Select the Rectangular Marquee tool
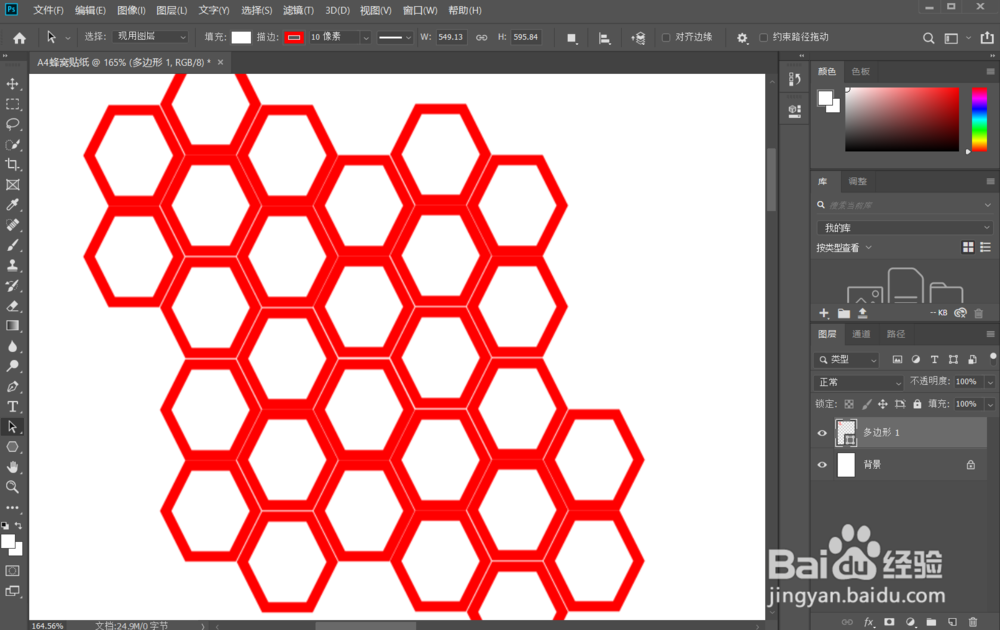The width and height of the screenshot is (1000, 630). coord(12,104)
